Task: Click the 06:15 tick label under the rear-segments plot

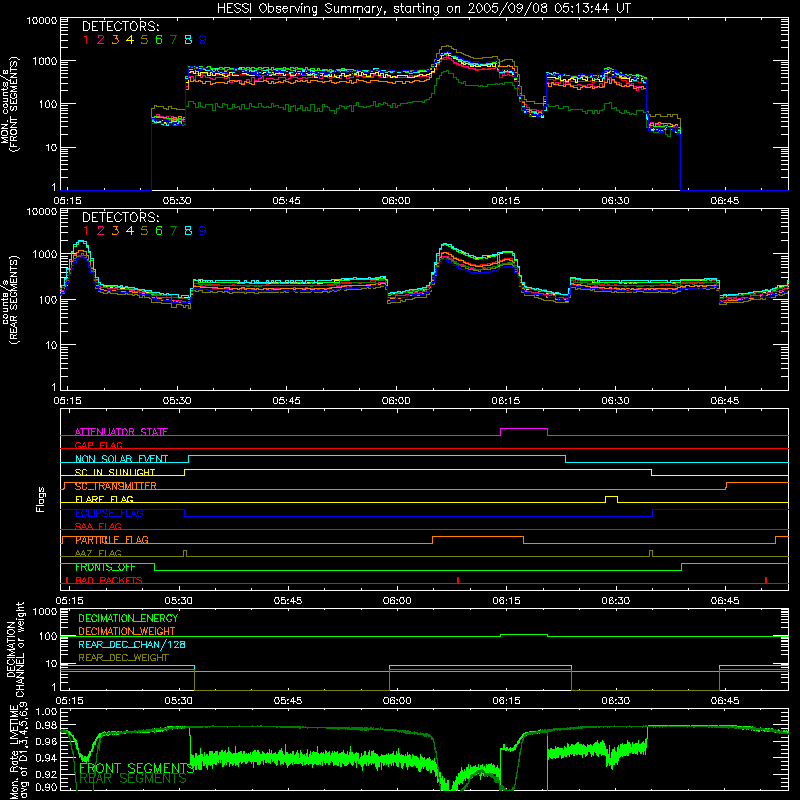Action: click(x=506, y=401)
